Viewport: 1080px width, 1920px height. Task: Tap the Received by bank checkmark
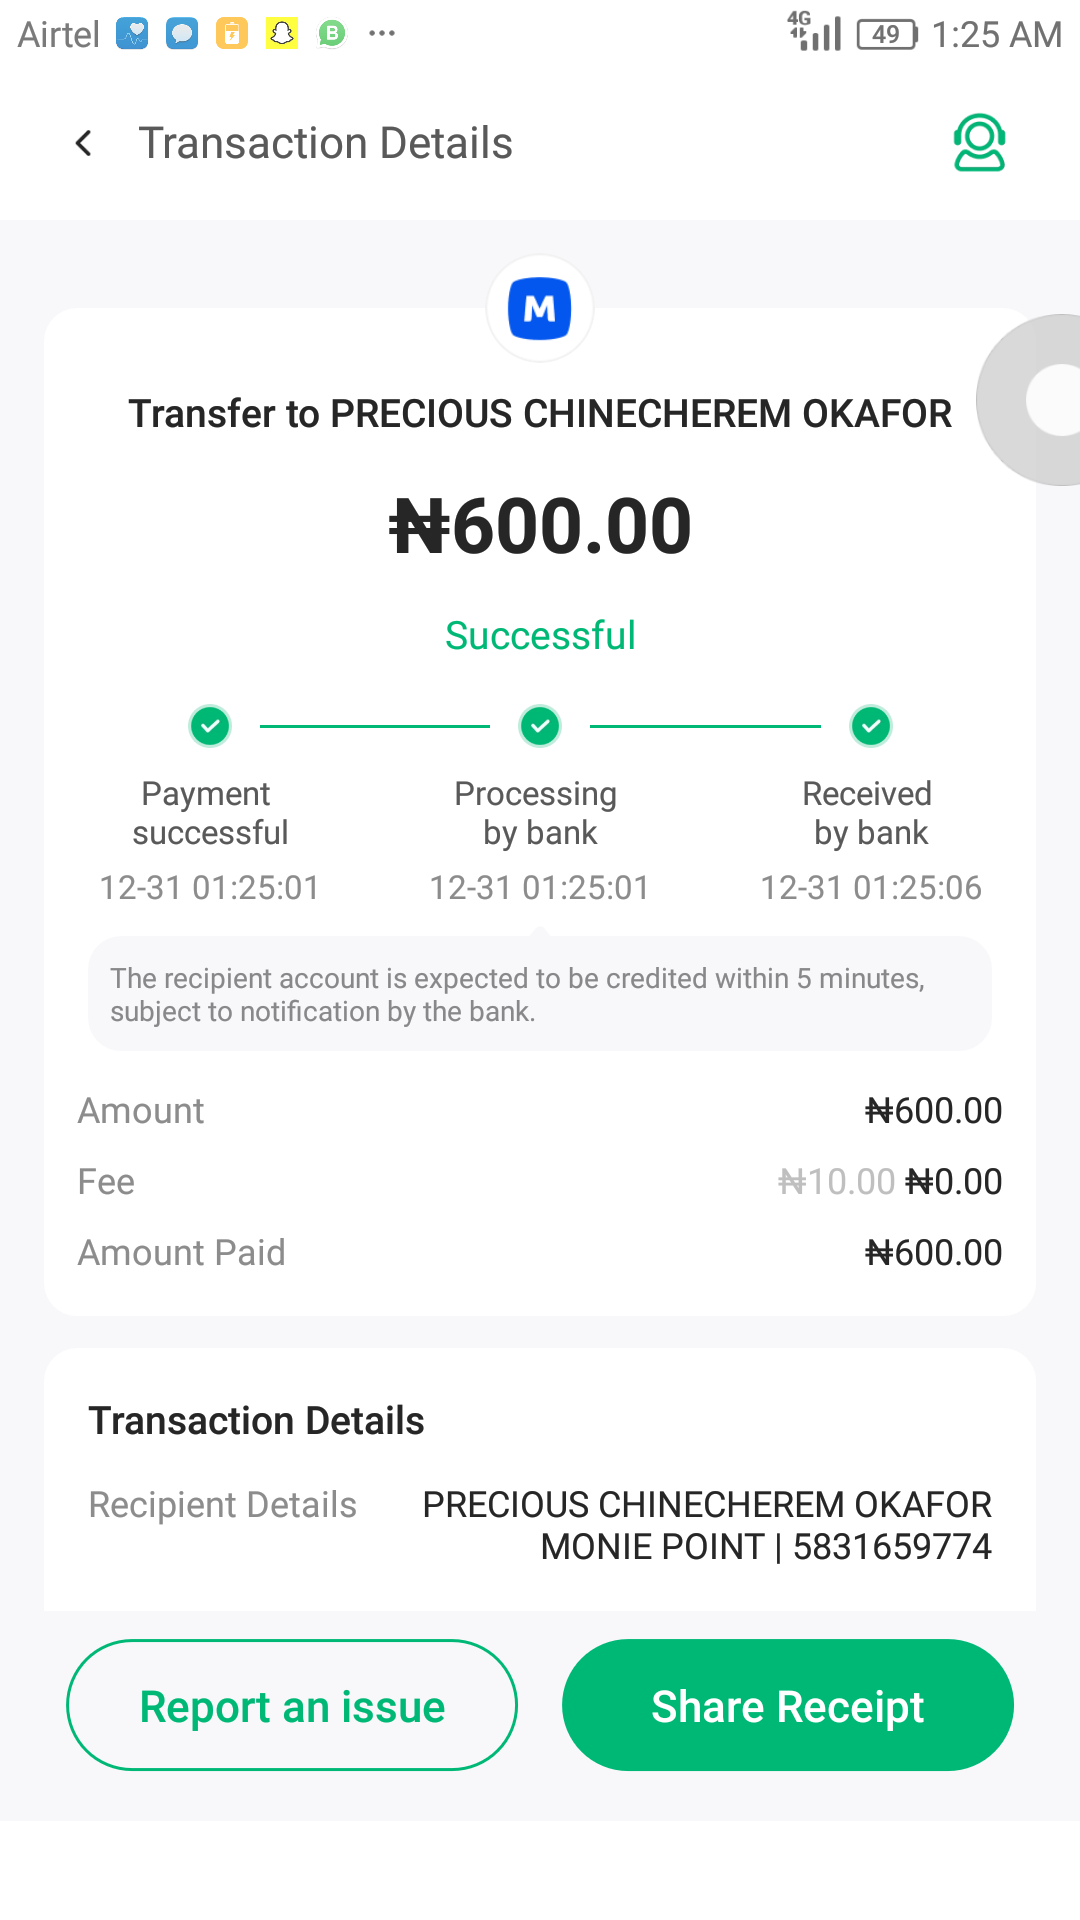pyautogui.click(x=871, y=726)
